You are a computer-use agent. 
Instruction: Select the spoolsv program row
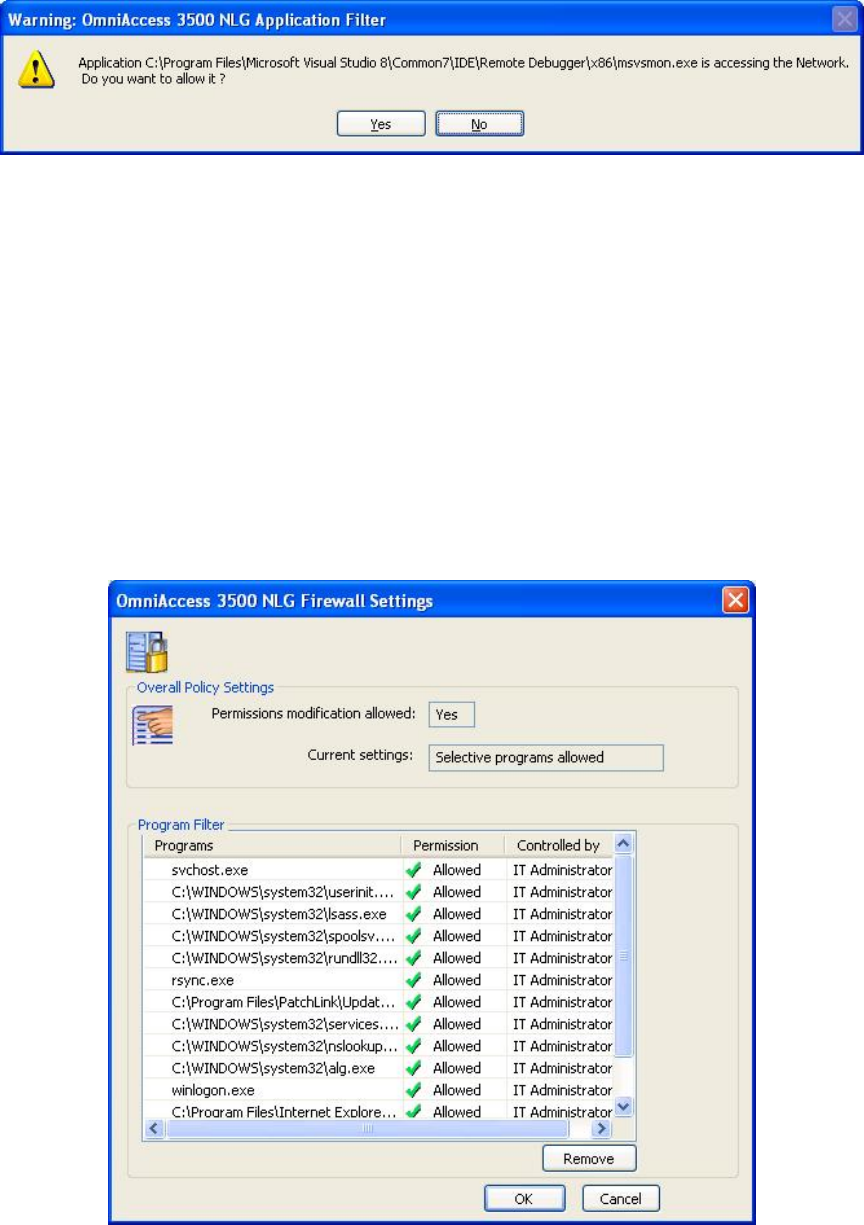(378, 936)
